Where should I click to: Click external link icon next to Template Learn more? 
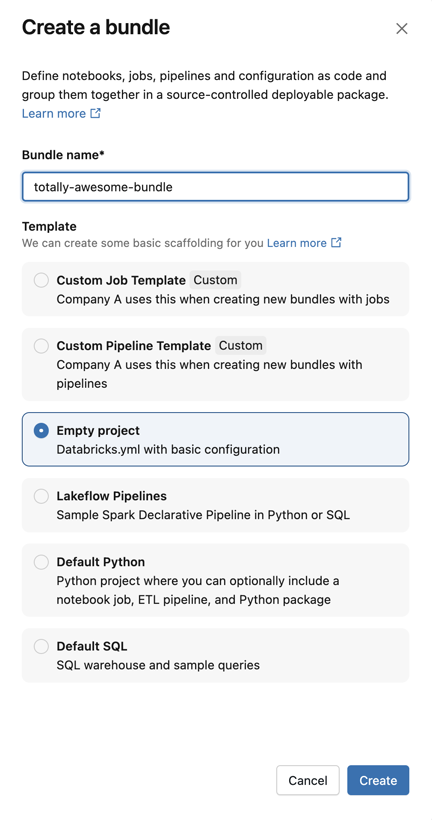coord(336,242)
